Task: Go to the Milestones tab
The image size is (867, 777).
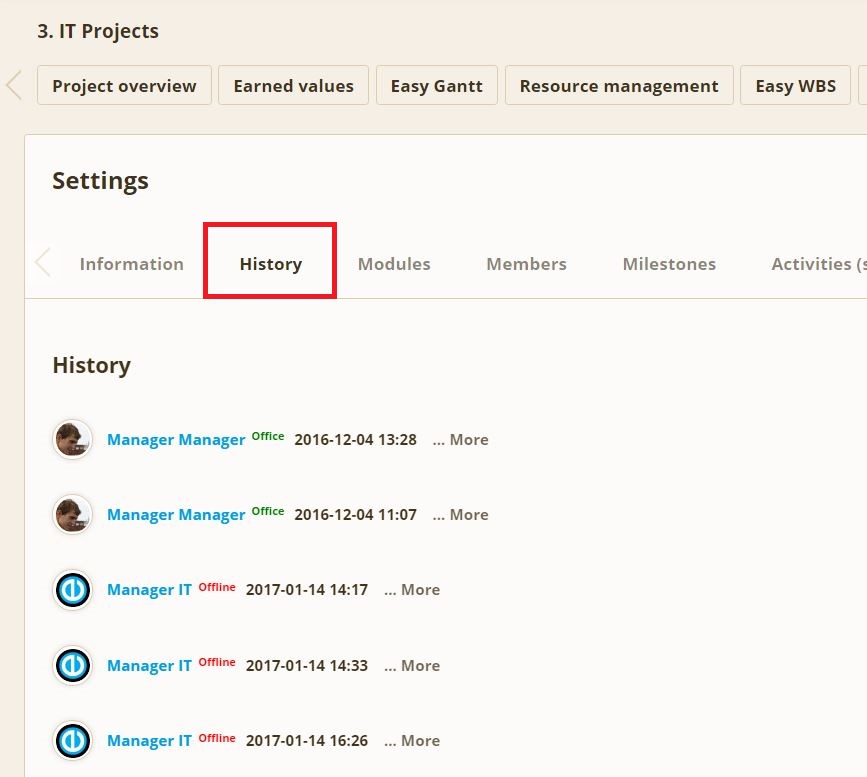Action: point(669,264)
